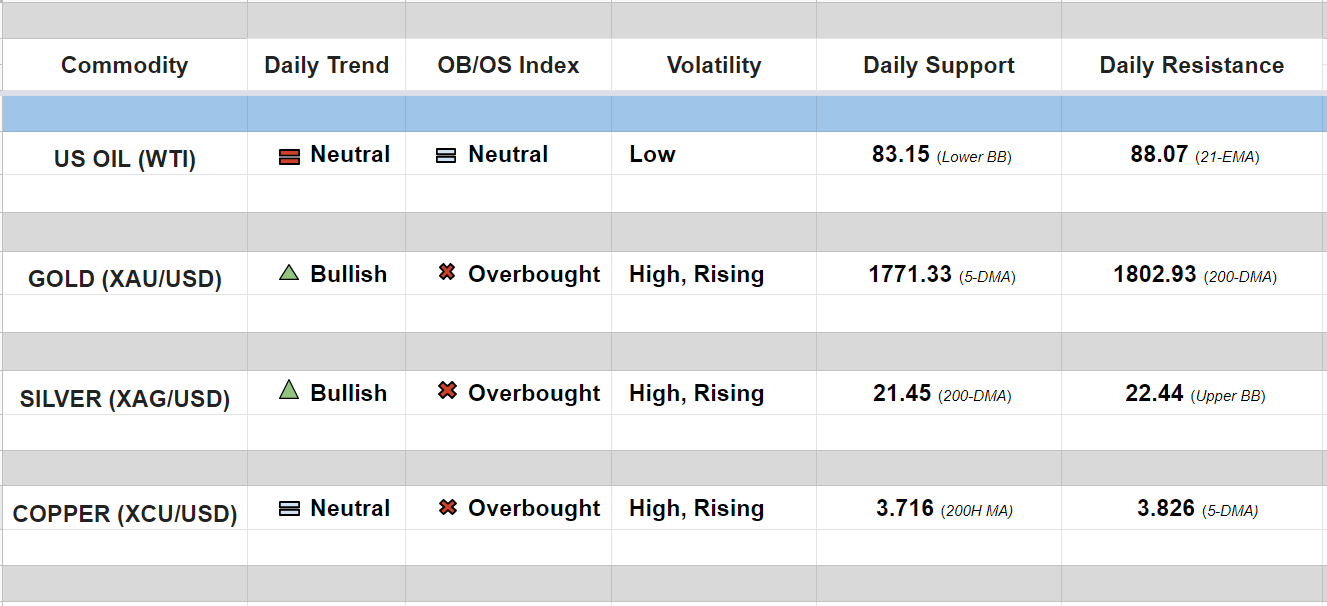Click the Low volatility cell for US Oil
The width and height of the screenshot is (1327, 606).
click(x=652, y=155)
